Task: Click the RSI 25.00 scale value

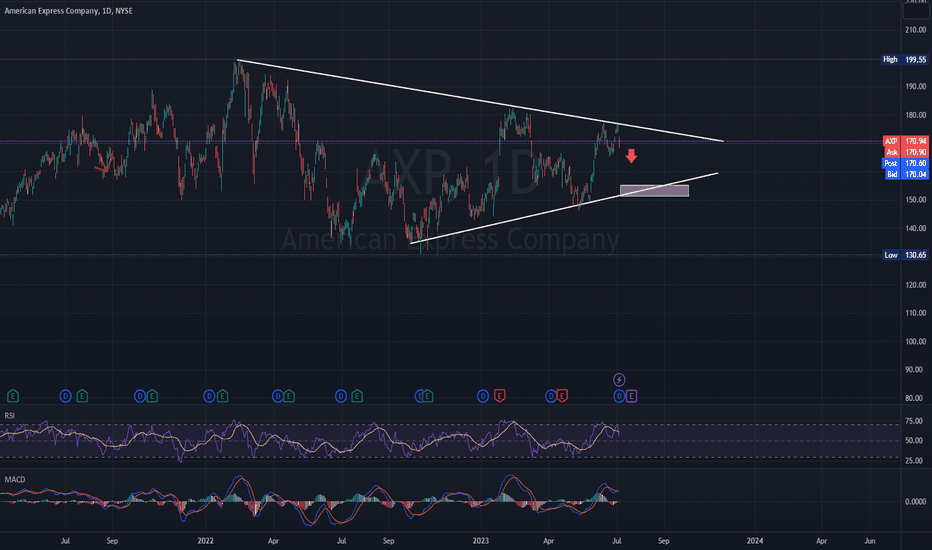Action: click(914, 461)
